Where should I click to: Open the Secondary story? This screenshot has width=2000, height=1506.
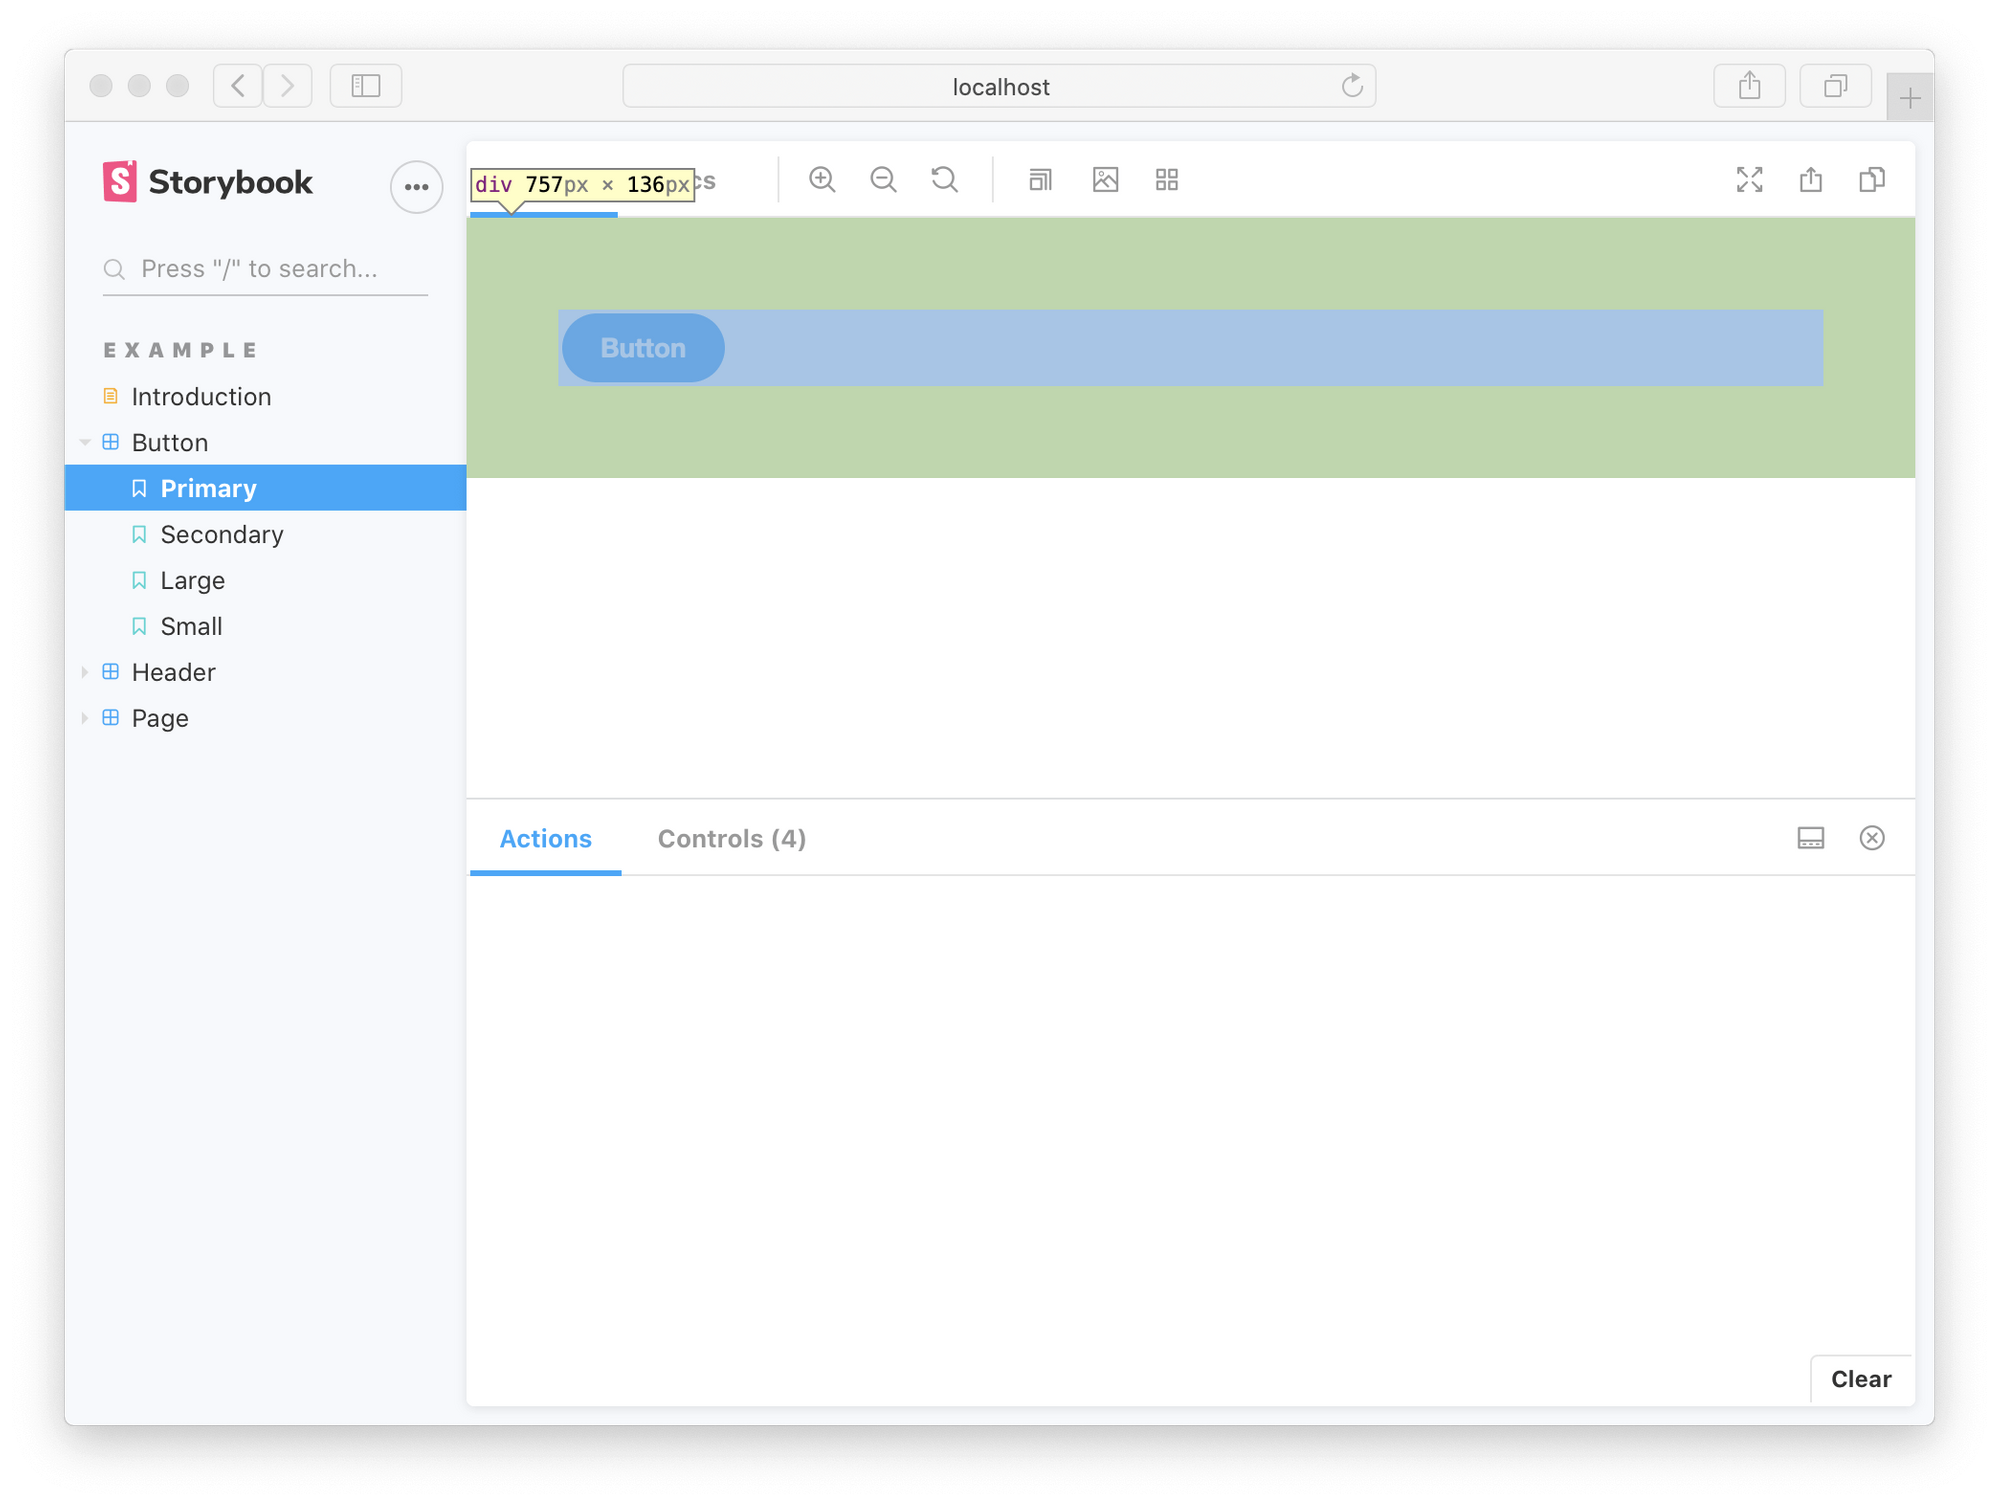(222, 535)
